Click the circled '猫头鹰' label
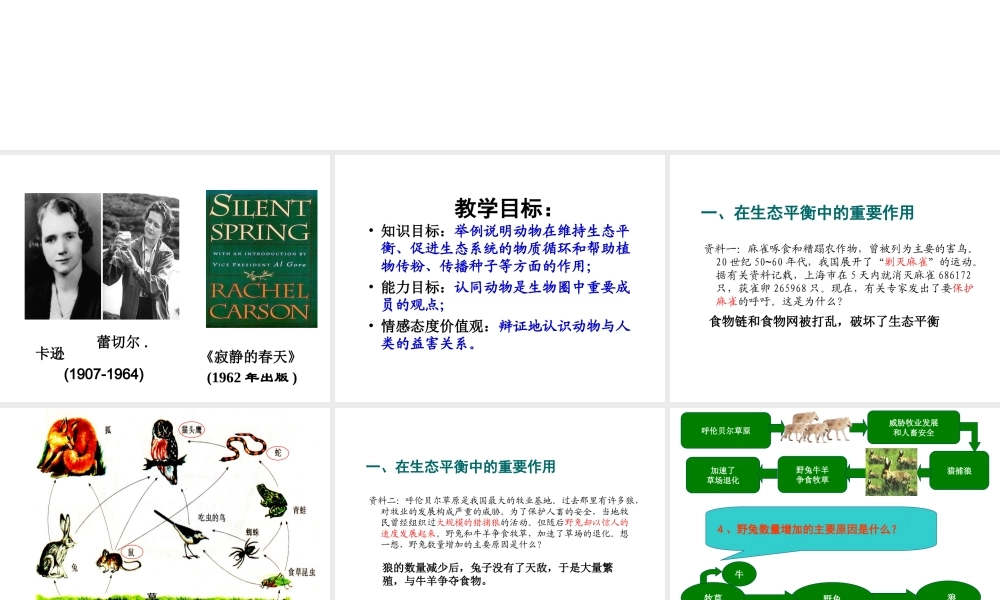The height and width of the screenshot is (600, 1000). pos(191,430)
